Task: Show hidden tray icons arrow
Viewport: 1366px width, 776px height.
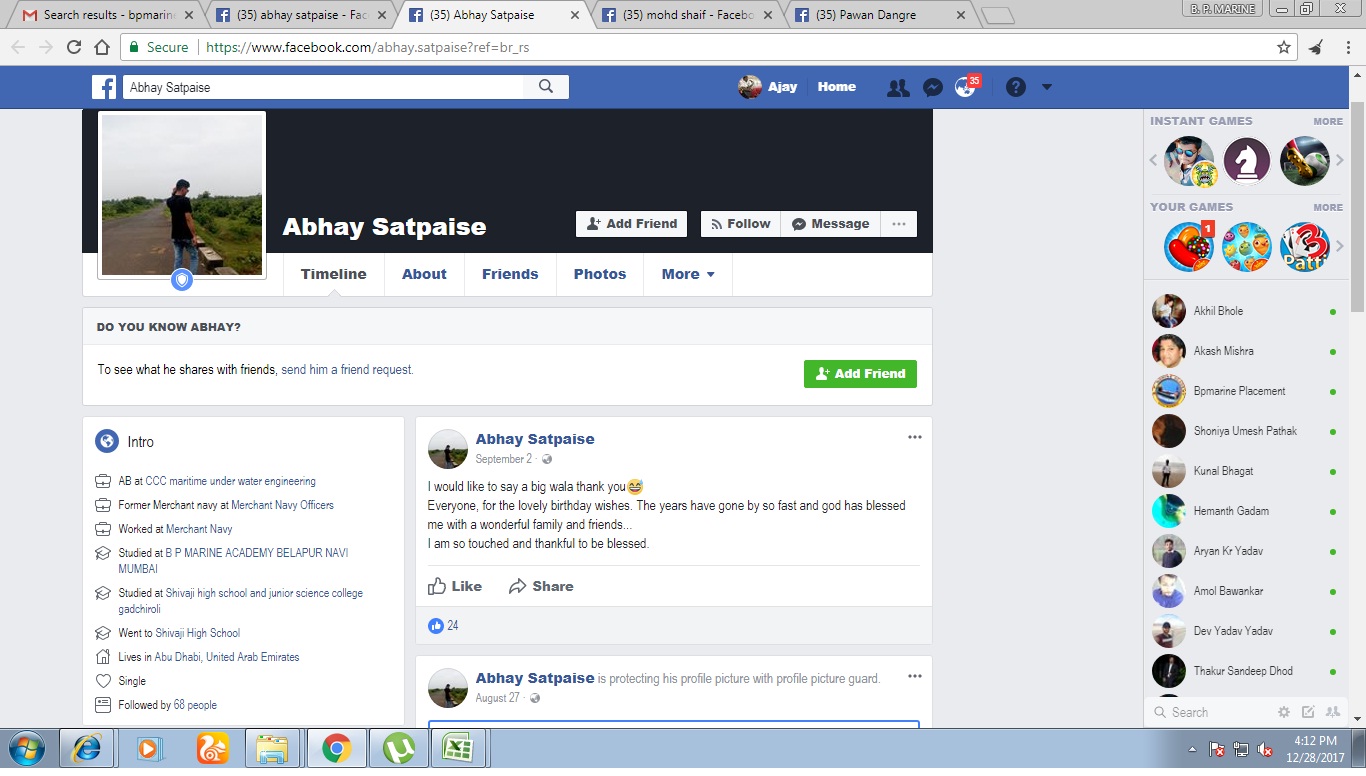Action: (x=1193, y=749)
